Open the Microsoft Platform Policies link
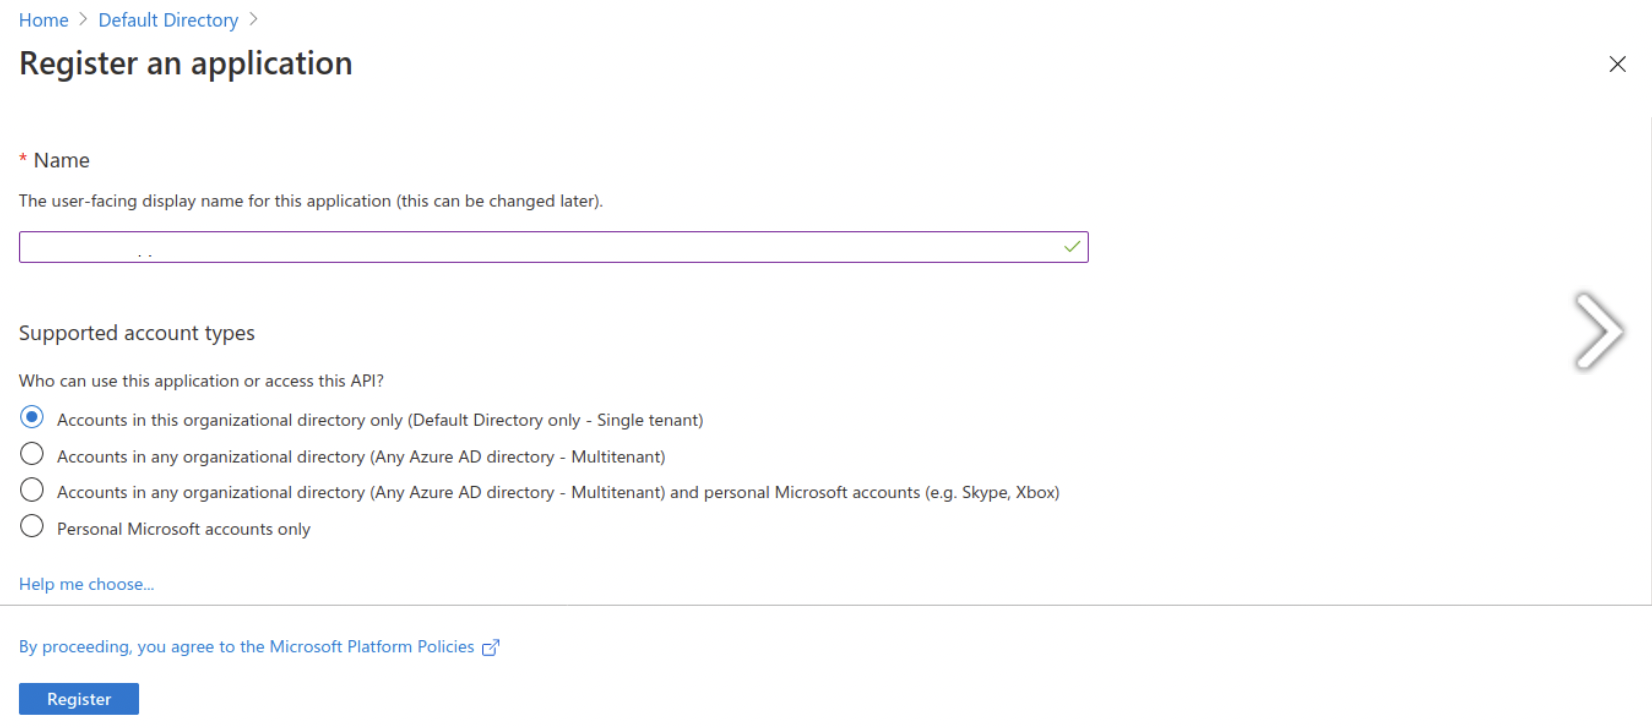 click(x=246, y=647)
